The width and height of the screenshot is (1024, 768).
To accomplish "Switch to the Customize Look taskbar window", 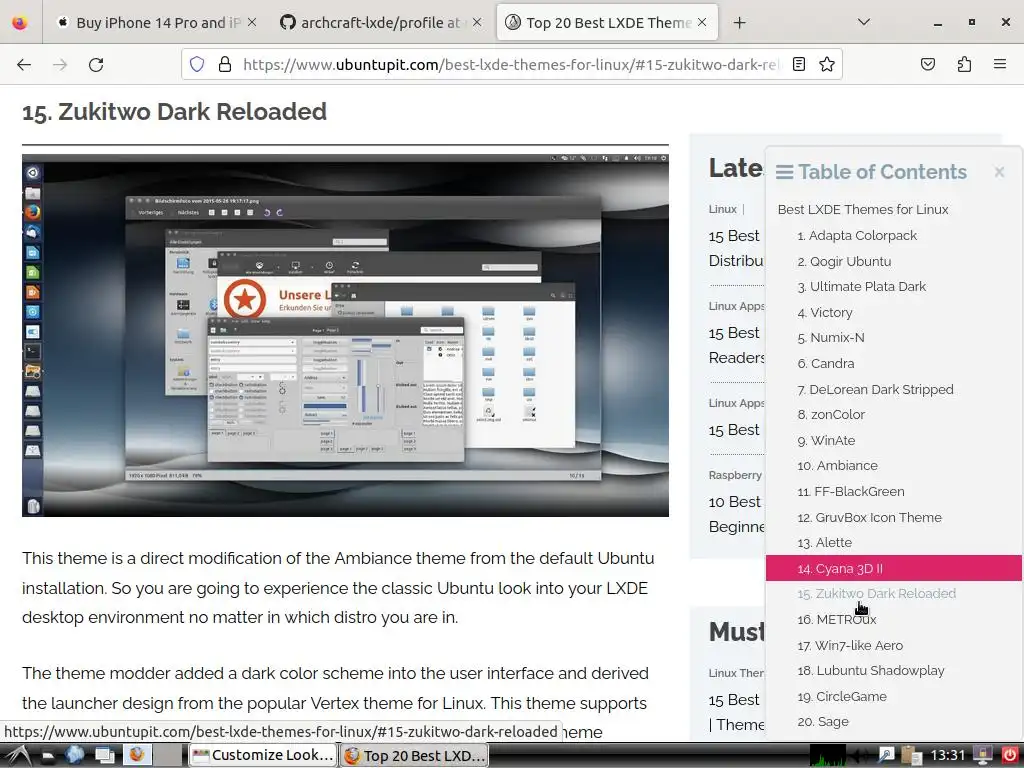I will 263,756.
